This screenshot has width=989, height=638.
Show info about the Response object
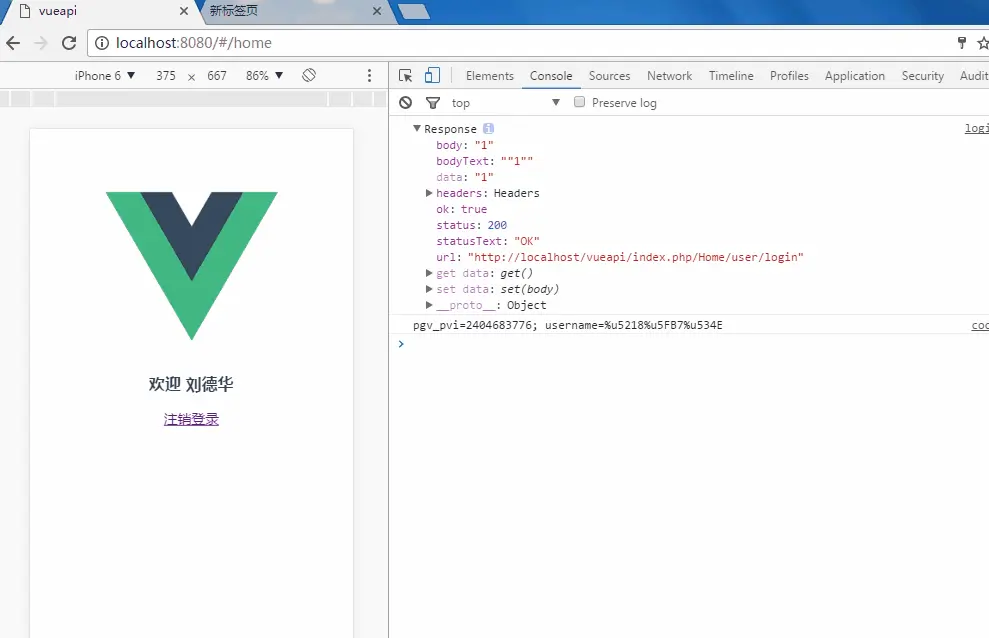[488, 129]
